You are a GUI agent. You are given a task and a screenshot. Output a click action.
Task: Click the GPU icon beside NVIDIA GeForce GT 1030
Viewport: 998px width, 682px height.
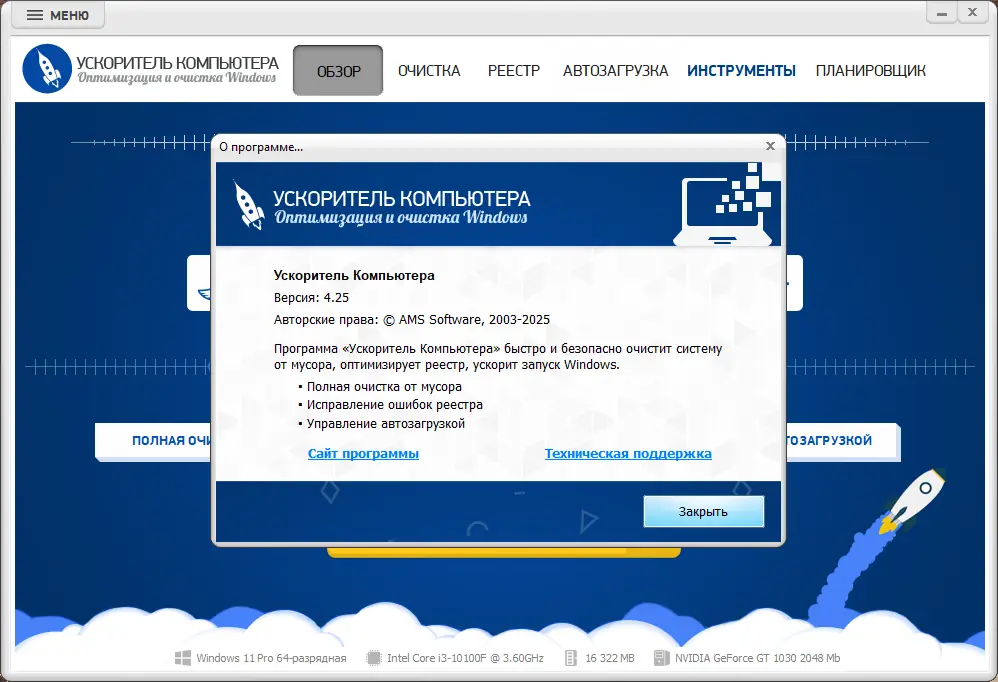660,657
